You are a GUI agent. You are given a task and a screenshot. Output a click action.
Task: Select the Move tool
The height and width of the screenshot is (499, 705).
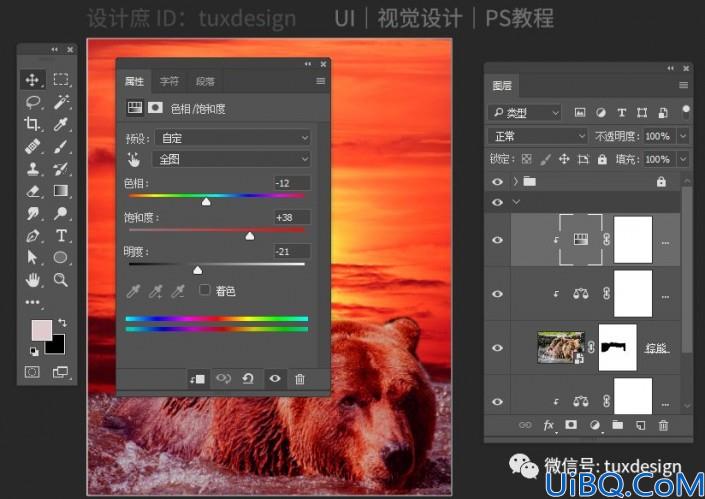click(32, 80)
